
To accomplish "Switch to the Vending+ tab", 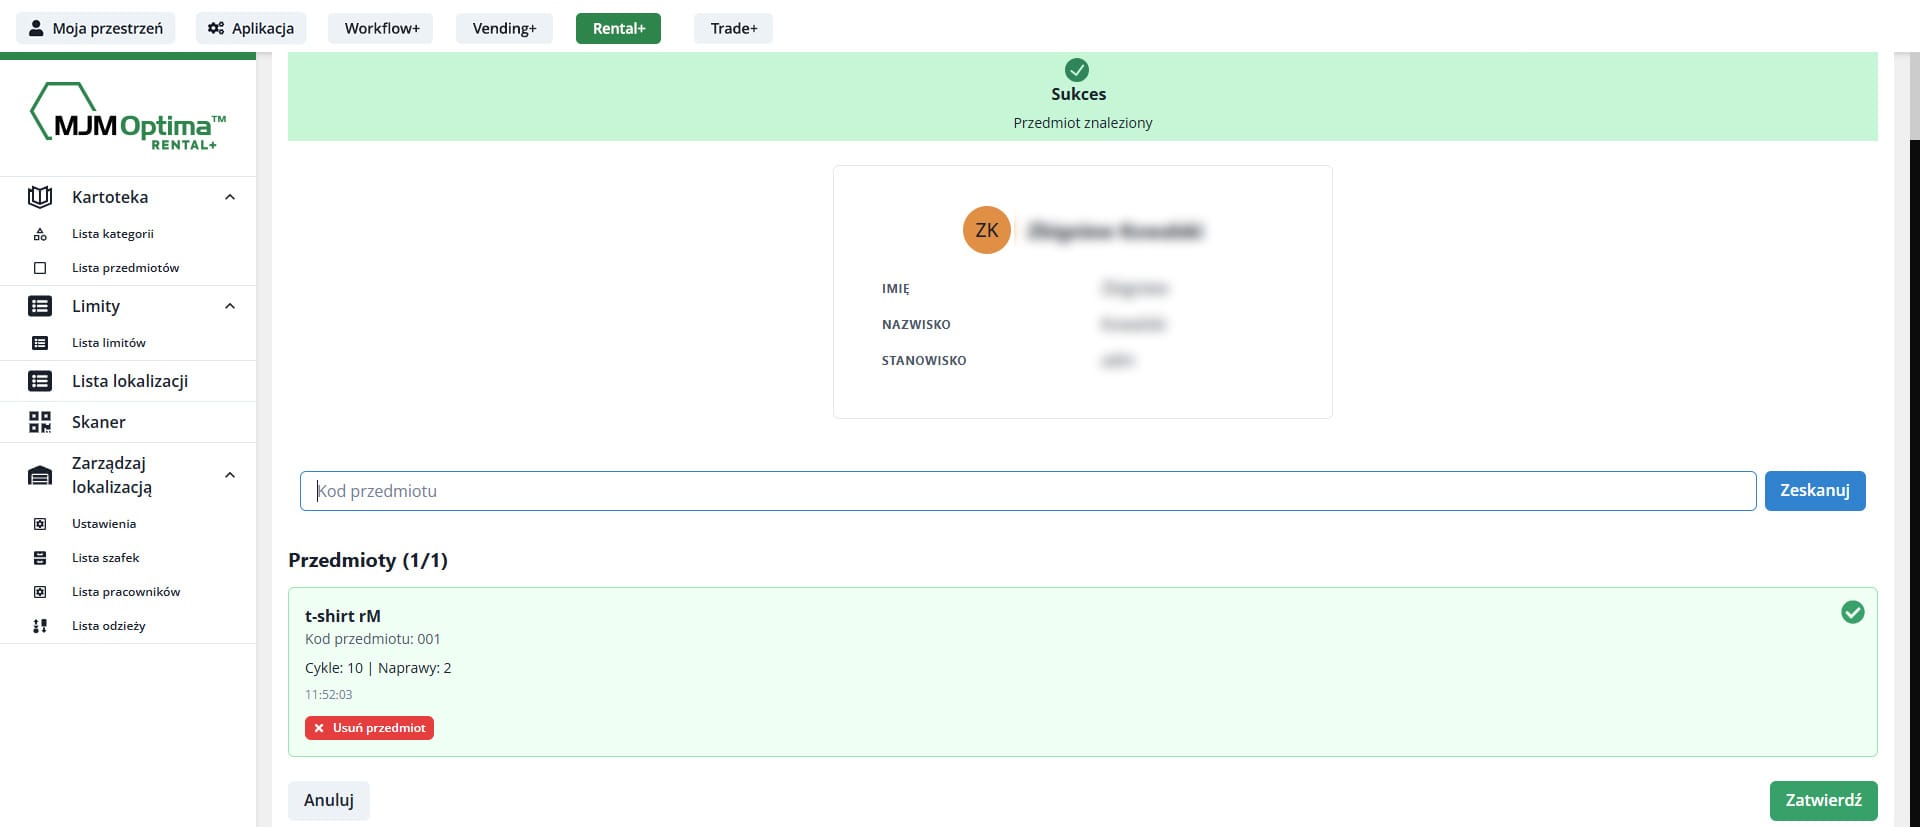I will (x=504, y=28).
